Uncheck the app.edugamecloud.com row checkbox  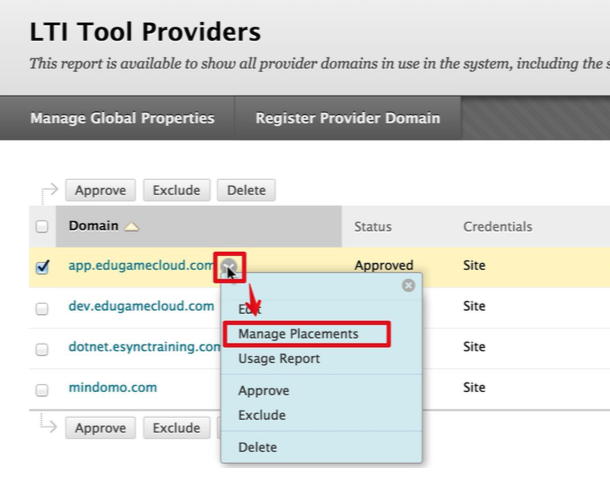coord(42,267)
